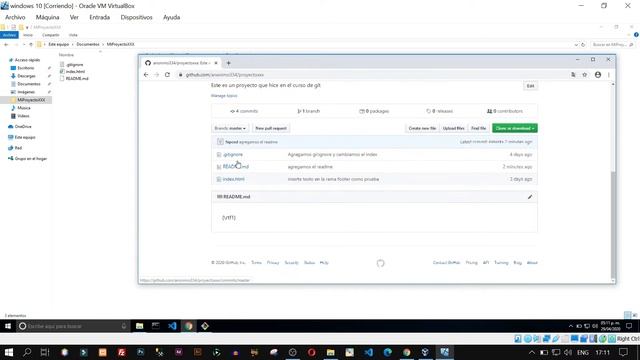Open the FileZilla icon in host taskbar
The width and height of the screenshot is (640, 360).
[x=121, y=352]
